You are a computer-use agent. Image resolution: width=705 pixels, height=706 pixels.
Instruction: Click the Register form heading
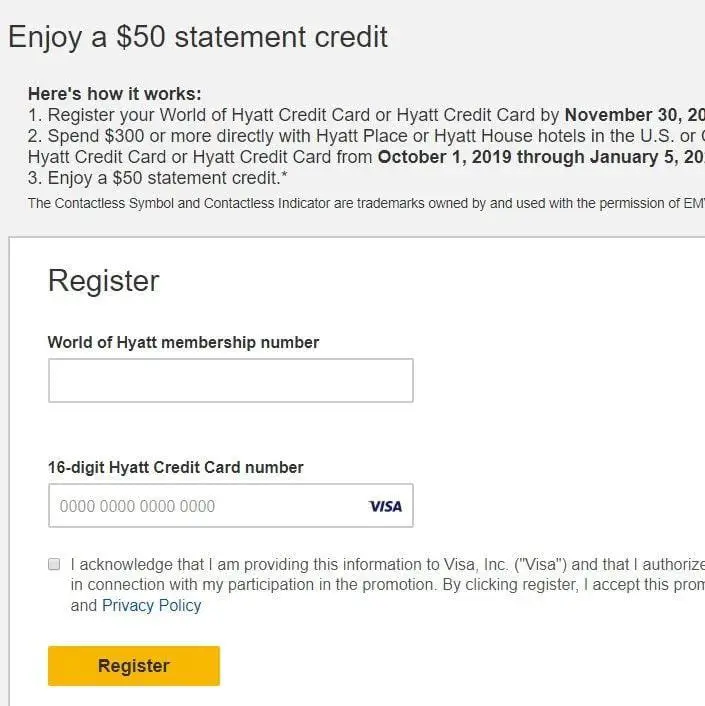coord(103,281)
